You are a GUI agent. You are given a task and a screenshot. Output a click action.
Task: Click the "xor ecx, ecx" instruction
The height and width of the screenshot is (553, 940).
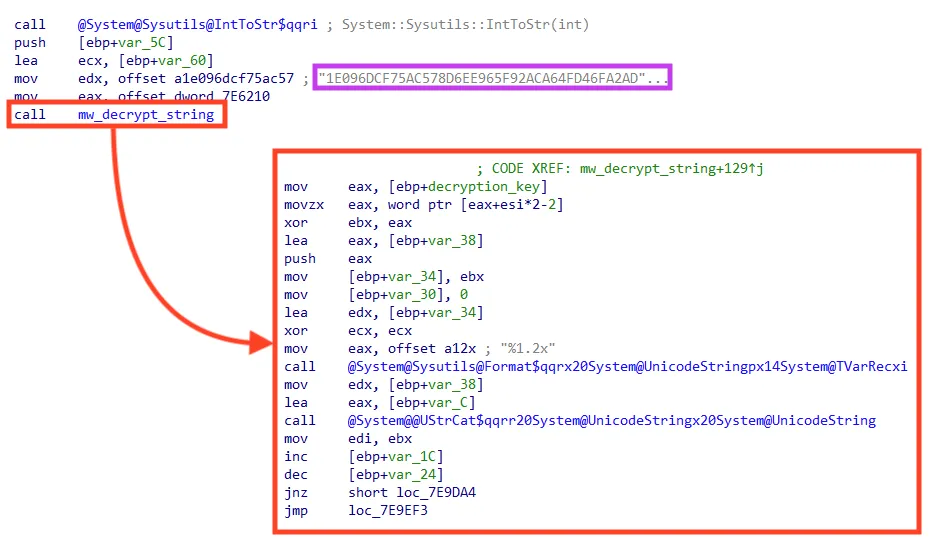pyautogui.click(x=348, y=330)
